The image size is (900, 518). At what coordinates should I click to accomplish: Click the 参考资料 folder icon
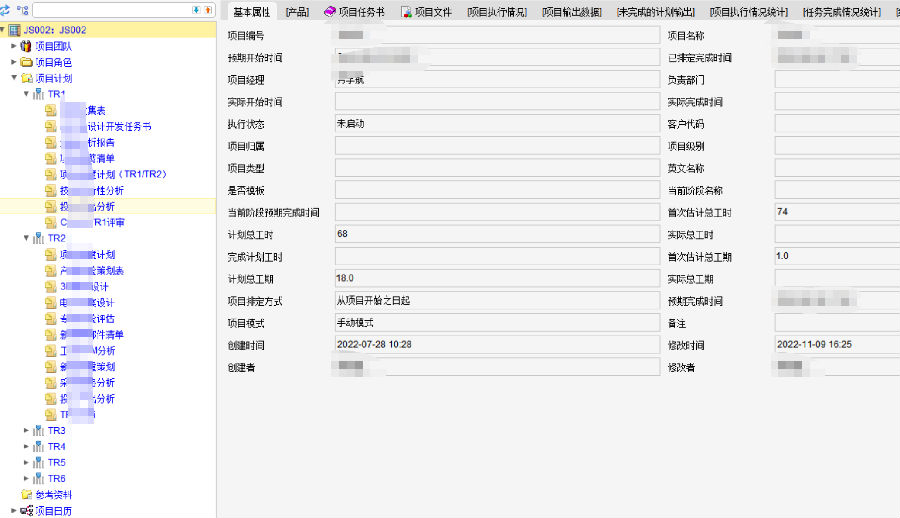click(x=26, y=494)
